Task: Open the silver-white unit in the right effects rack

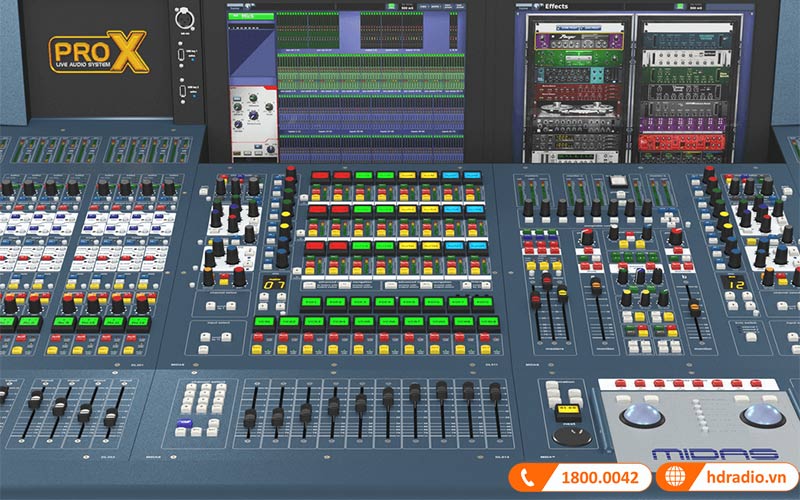Action: tap(686, 58)
